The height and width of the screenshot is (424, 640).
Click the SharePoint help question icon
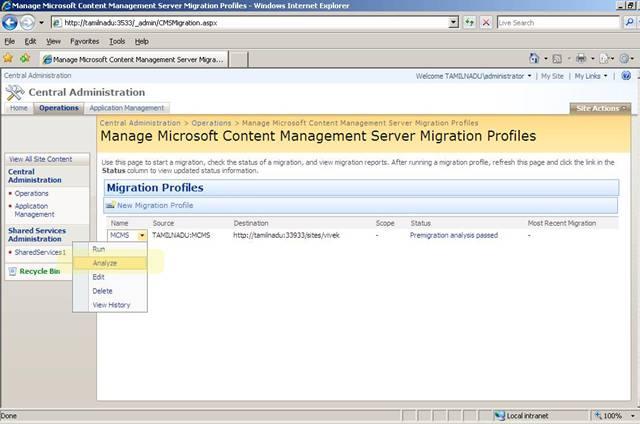point(626,75)
